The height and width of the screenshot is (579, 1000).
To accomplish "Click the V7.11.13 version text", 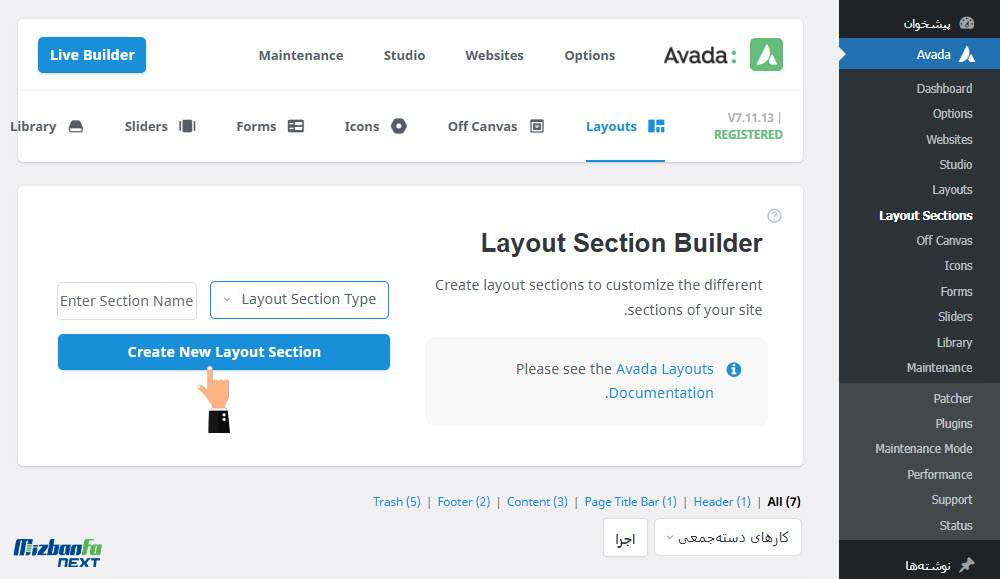I will coord(751,117).
